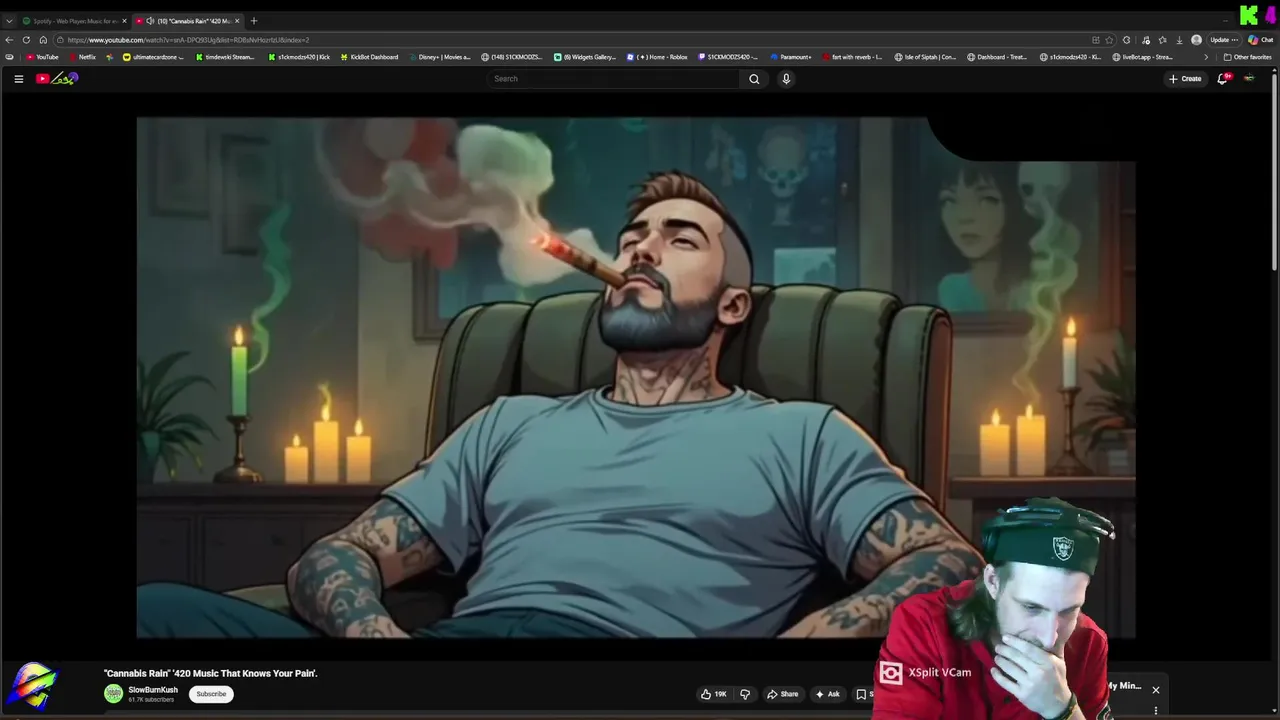Start voice search with microphone

[786, 79]
